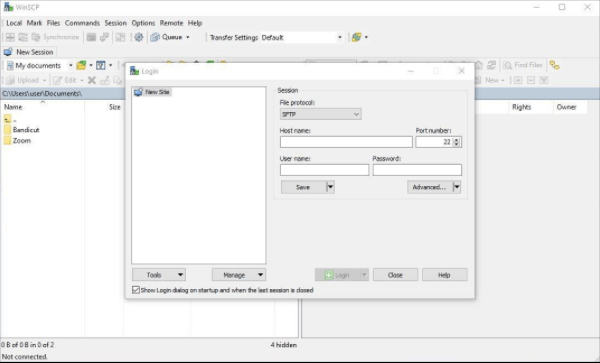Select the Bandicut folder in local panel
The width and height of the screenshot is (600, 363).
(x=22, y=130)
